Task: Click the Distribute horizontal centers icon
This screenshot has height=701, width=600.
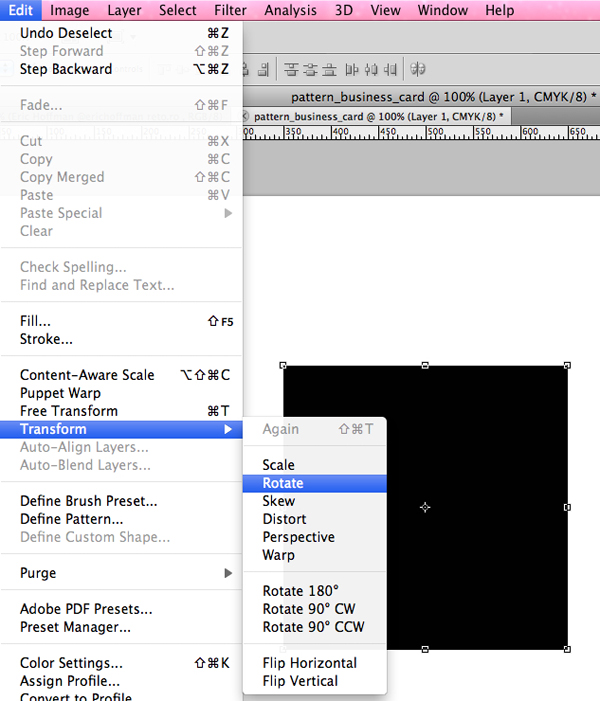Action: 371,69
